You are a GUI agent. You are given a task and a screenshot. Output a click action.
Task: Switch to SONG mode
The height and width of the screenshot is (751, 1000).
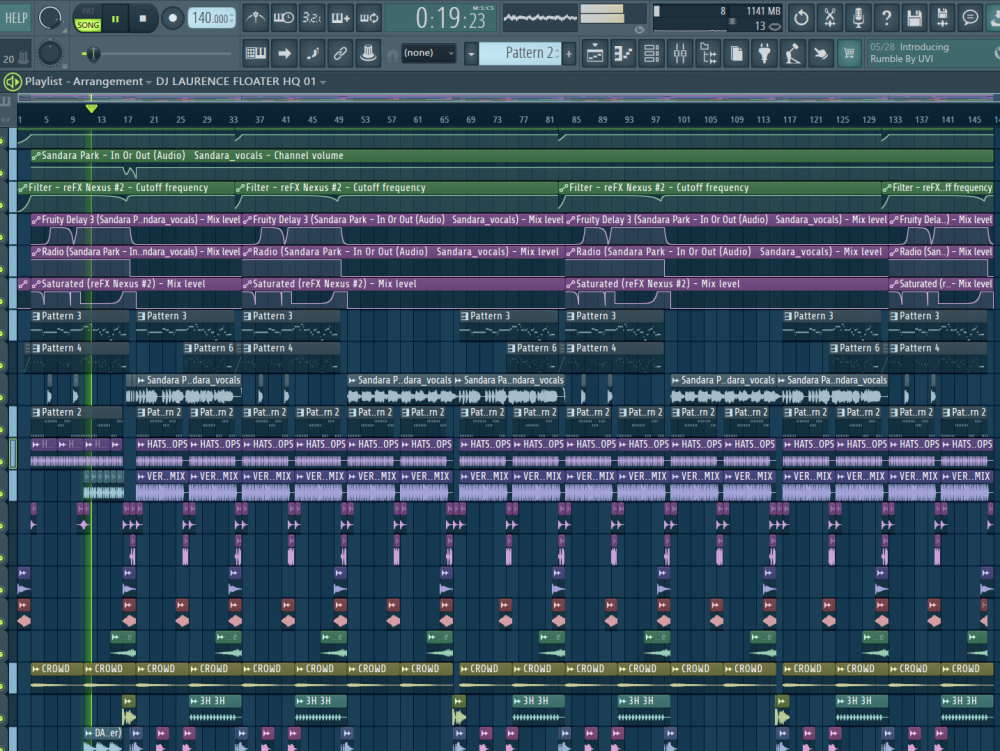87,25
